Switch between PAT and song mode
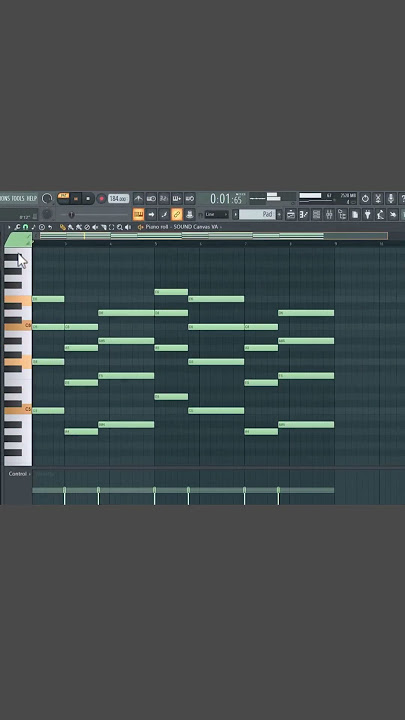Screen dimensions: 405x720 pos(63,196)
